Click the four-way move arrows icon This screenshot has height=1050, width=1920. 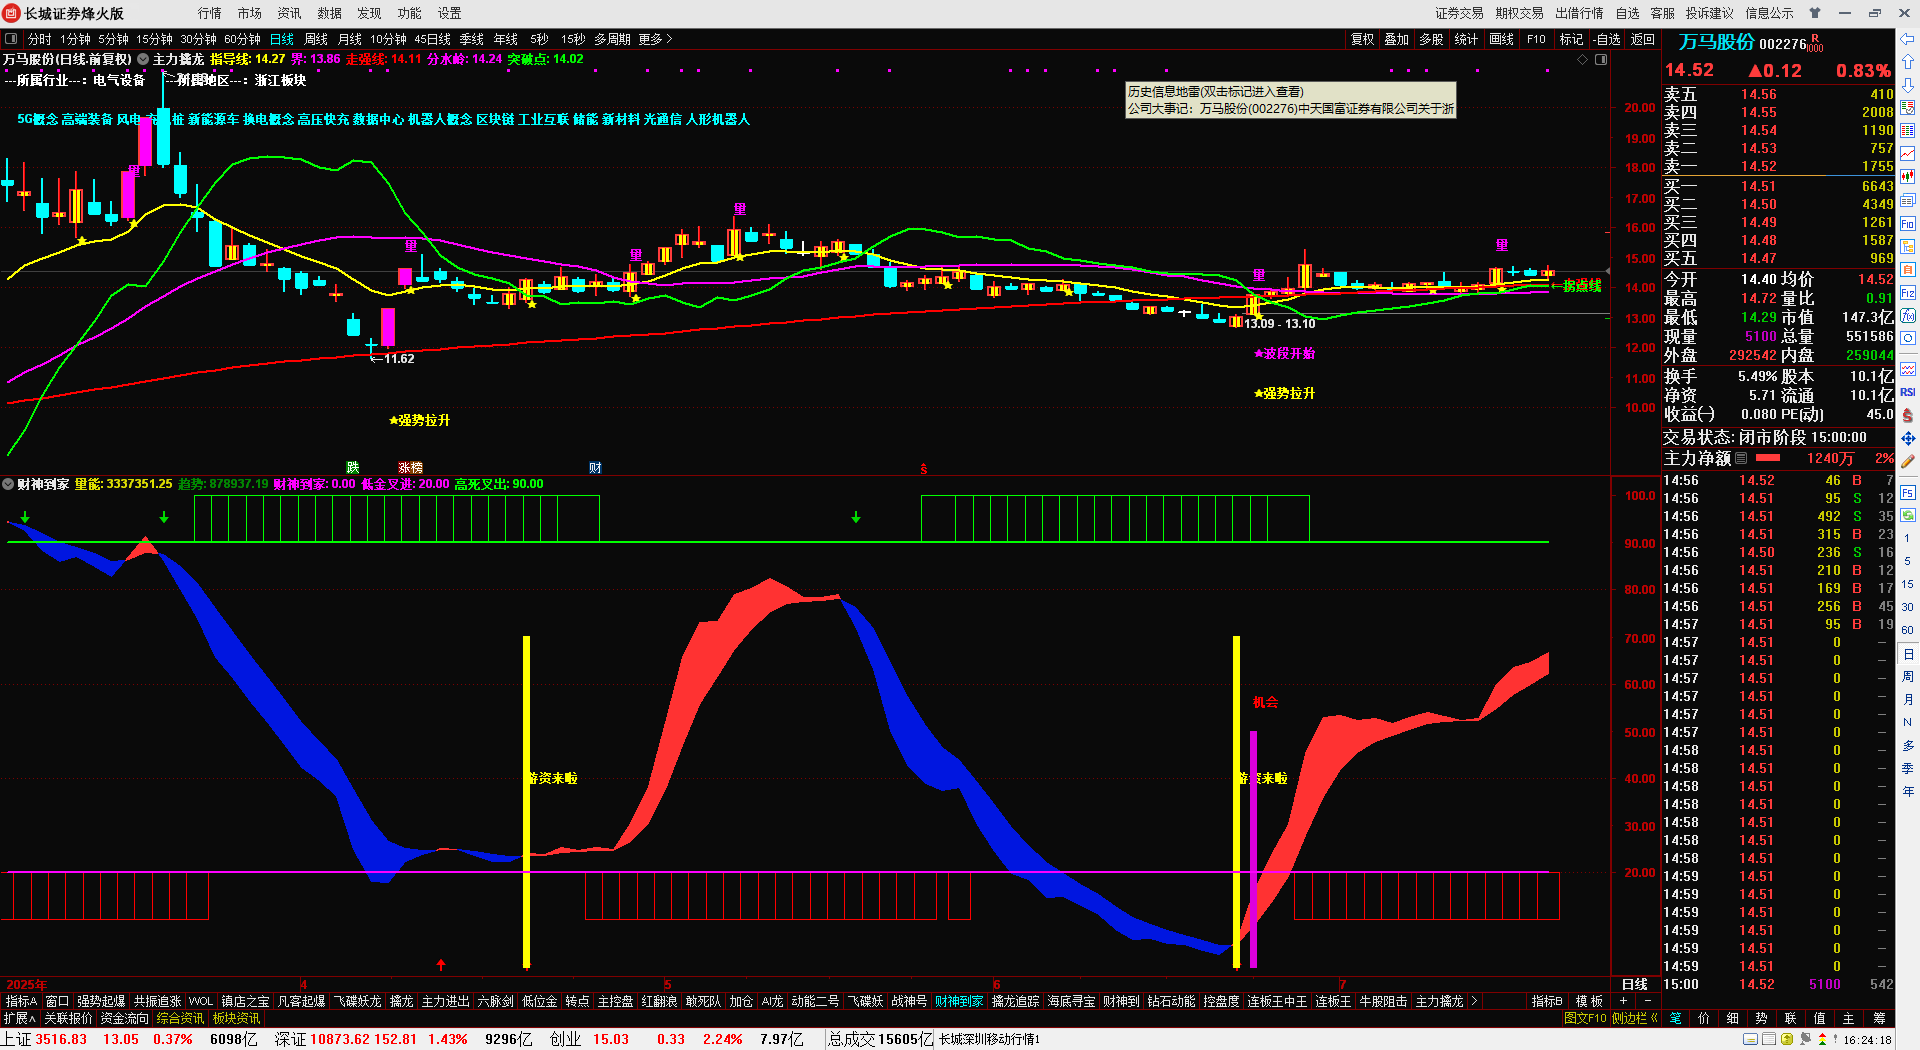[1908, 438]
